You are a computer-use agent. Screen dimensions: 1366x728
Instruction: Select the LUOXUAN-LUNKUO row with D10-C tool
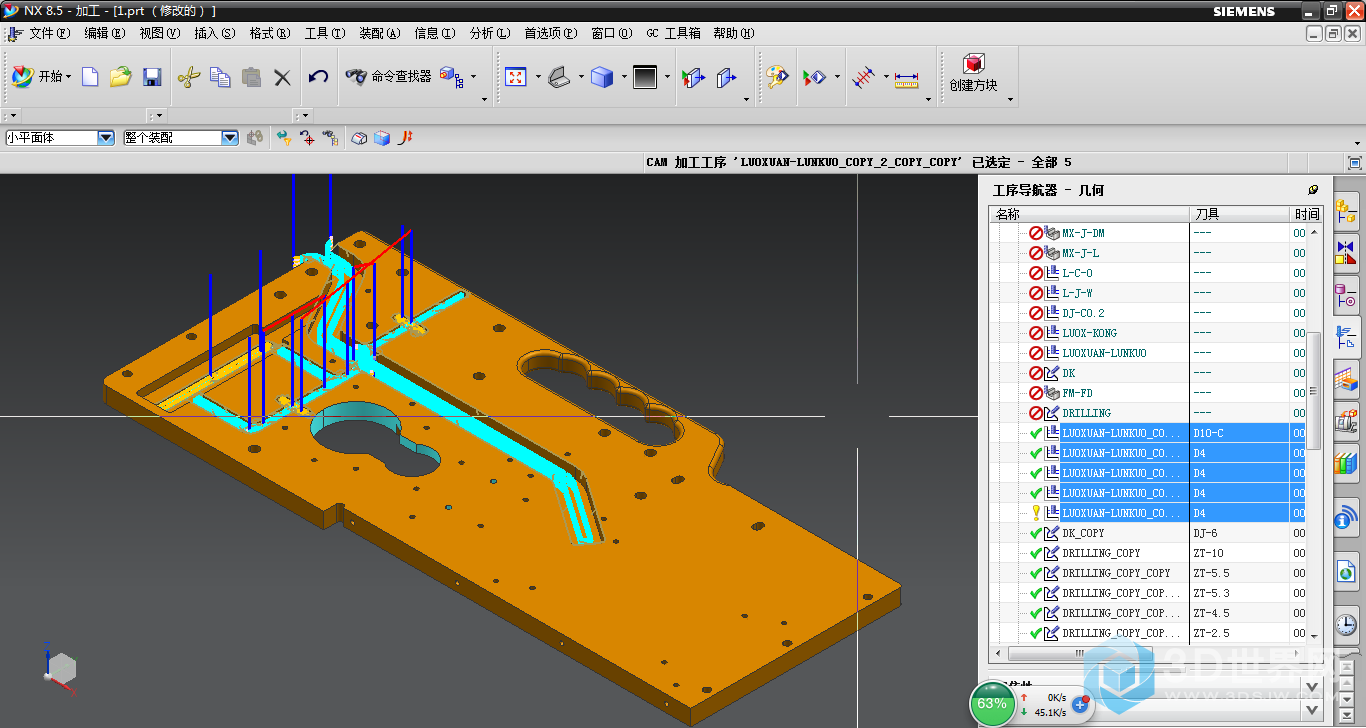[x=1147, y=433]
